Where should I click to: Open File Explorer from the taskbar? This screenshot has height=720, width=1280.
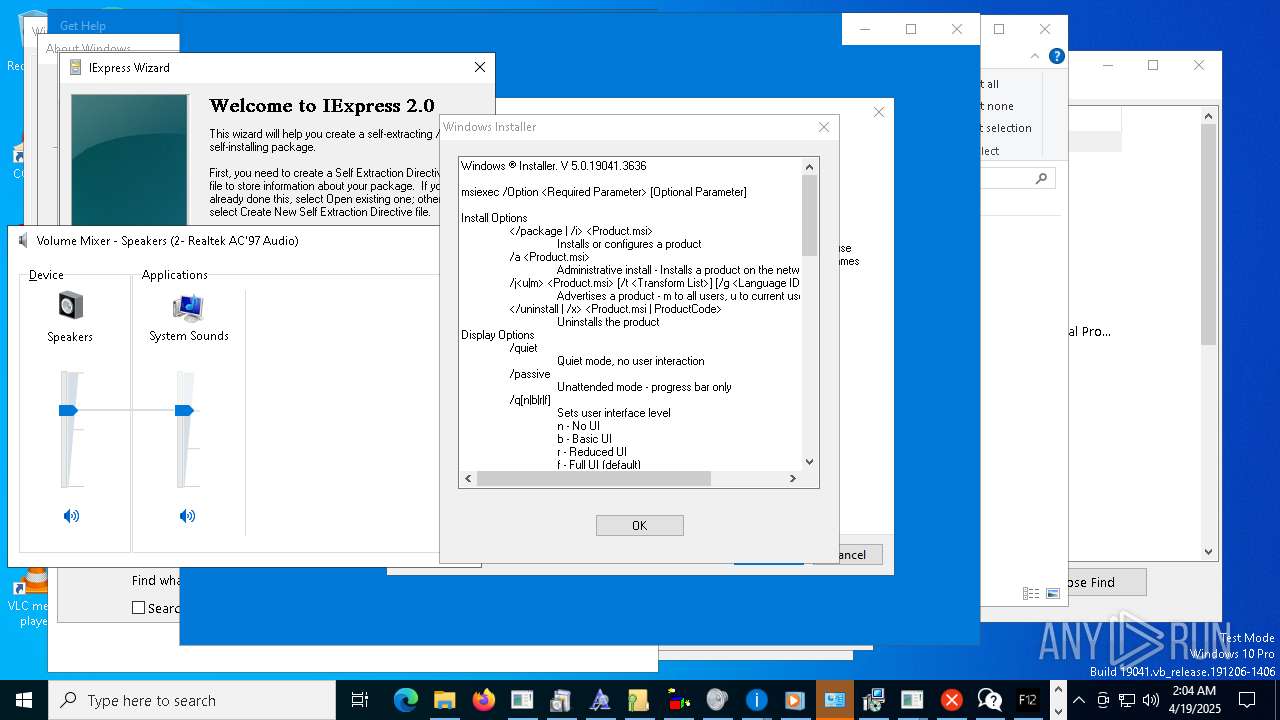coord(444,700)
